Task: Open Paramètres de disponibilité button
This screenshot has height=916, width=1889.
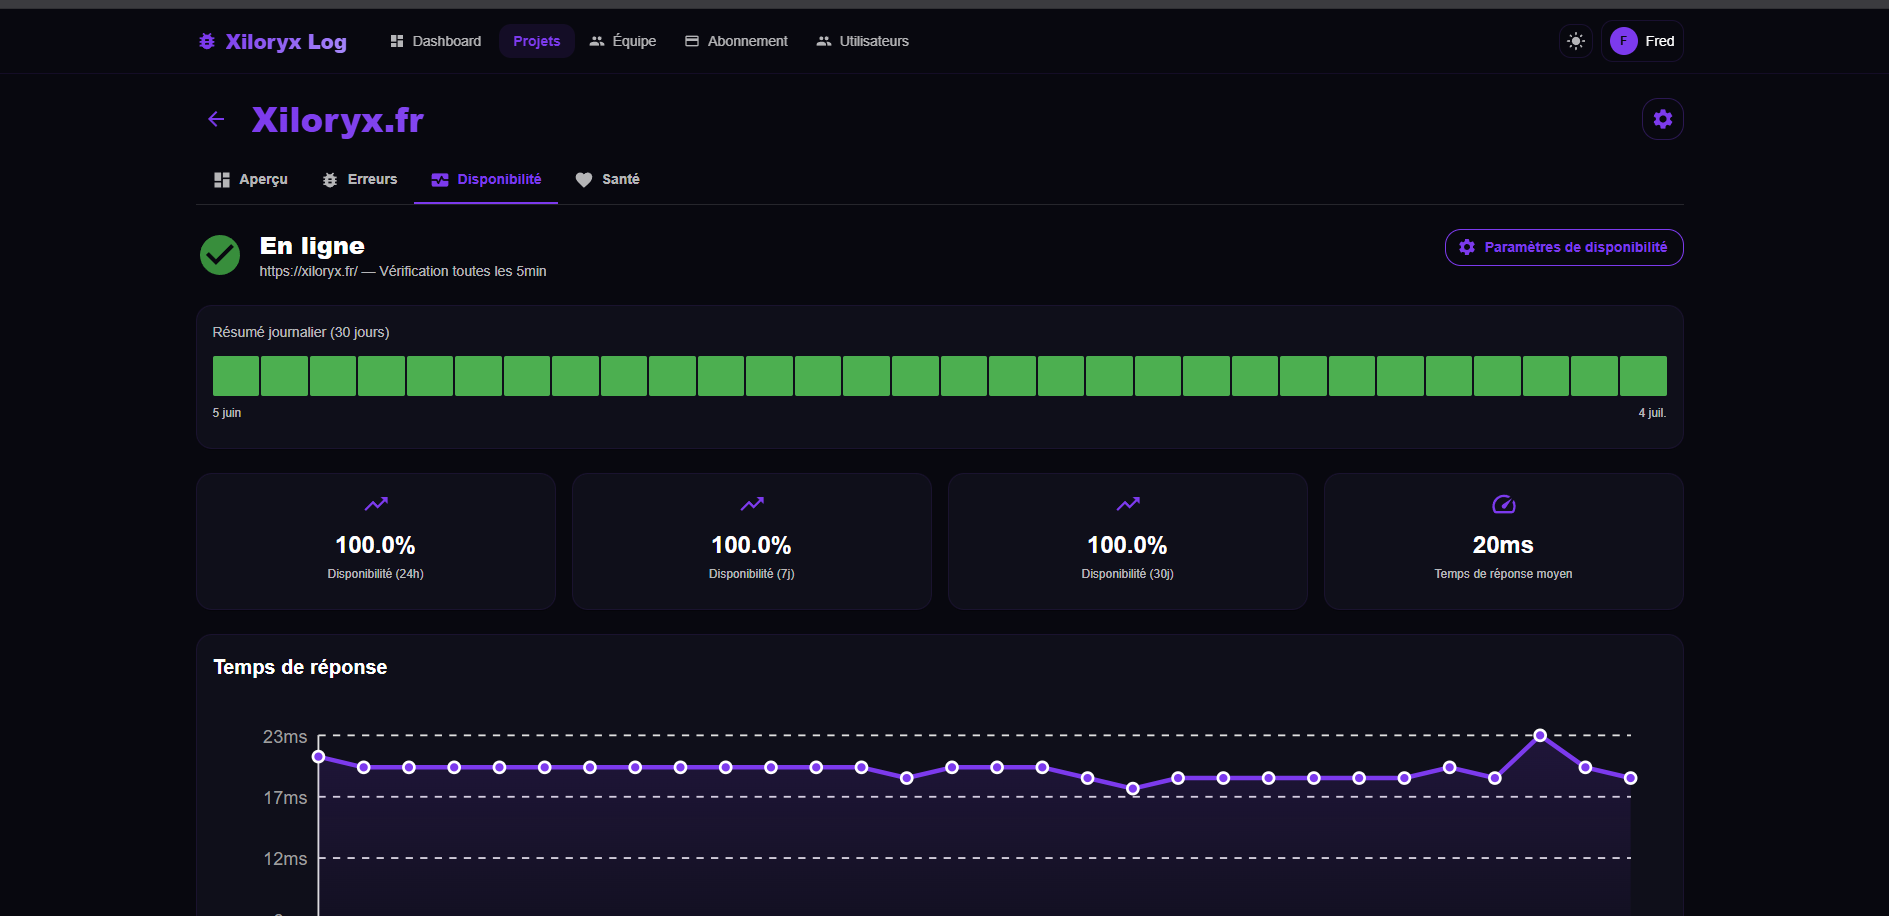Action: [1564, 247]
